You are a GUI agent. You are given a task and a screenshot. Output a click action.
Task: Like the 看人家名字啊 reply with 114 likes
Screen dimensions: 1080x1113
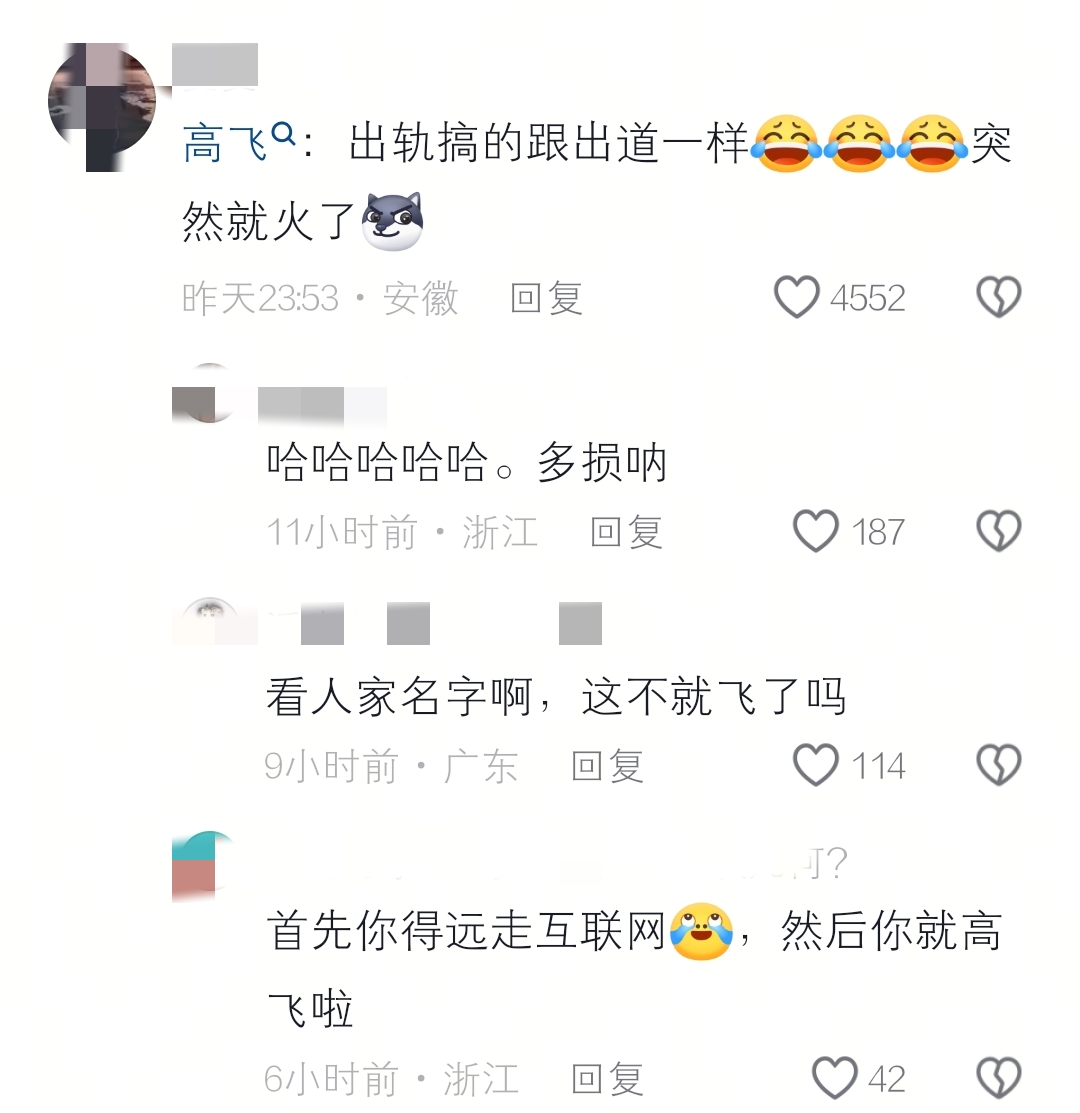pyautogui.click(x=815, y=764)
